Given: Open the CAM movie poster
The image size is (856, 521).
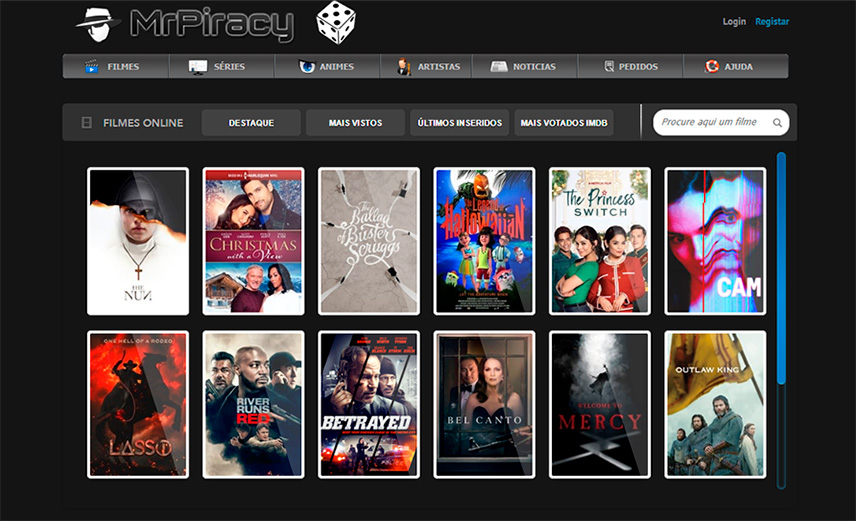Looking at the screenshot, I should click(715, 241).
